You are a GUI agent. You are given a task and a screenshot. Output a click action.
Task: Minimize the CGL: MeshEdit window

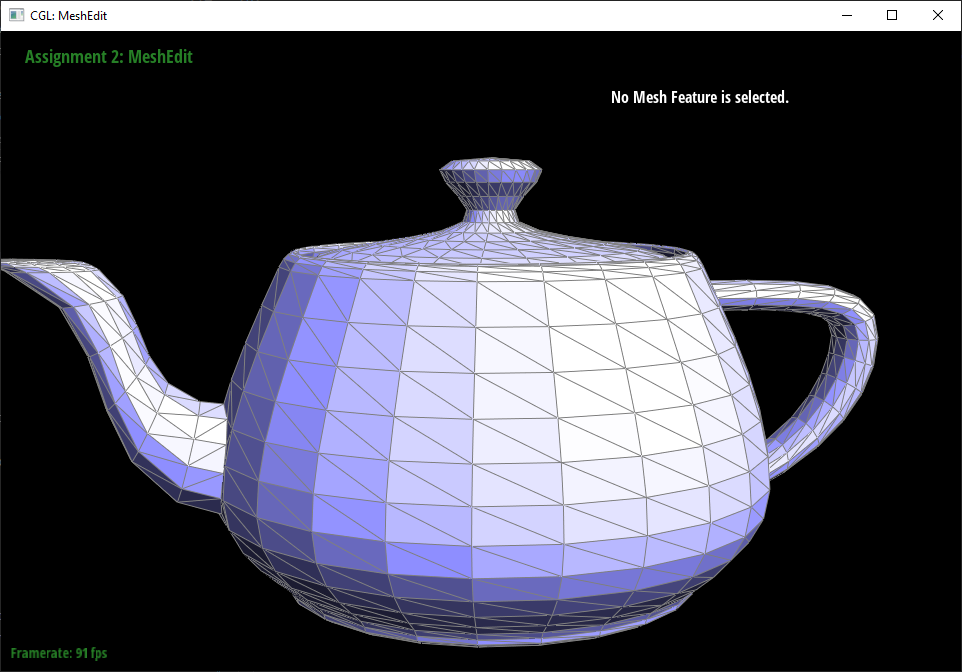click(846, 15)
